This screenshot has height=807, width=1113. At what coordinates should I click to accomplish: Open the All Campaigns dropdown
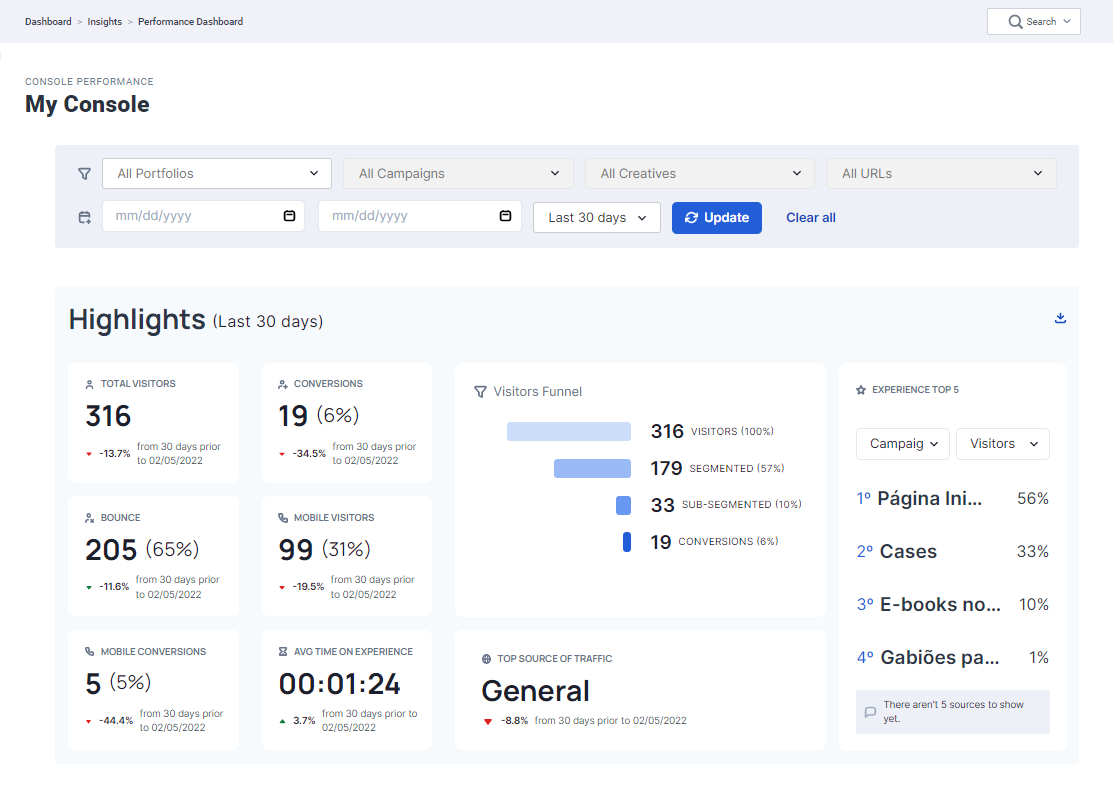[x=459, y=174]
